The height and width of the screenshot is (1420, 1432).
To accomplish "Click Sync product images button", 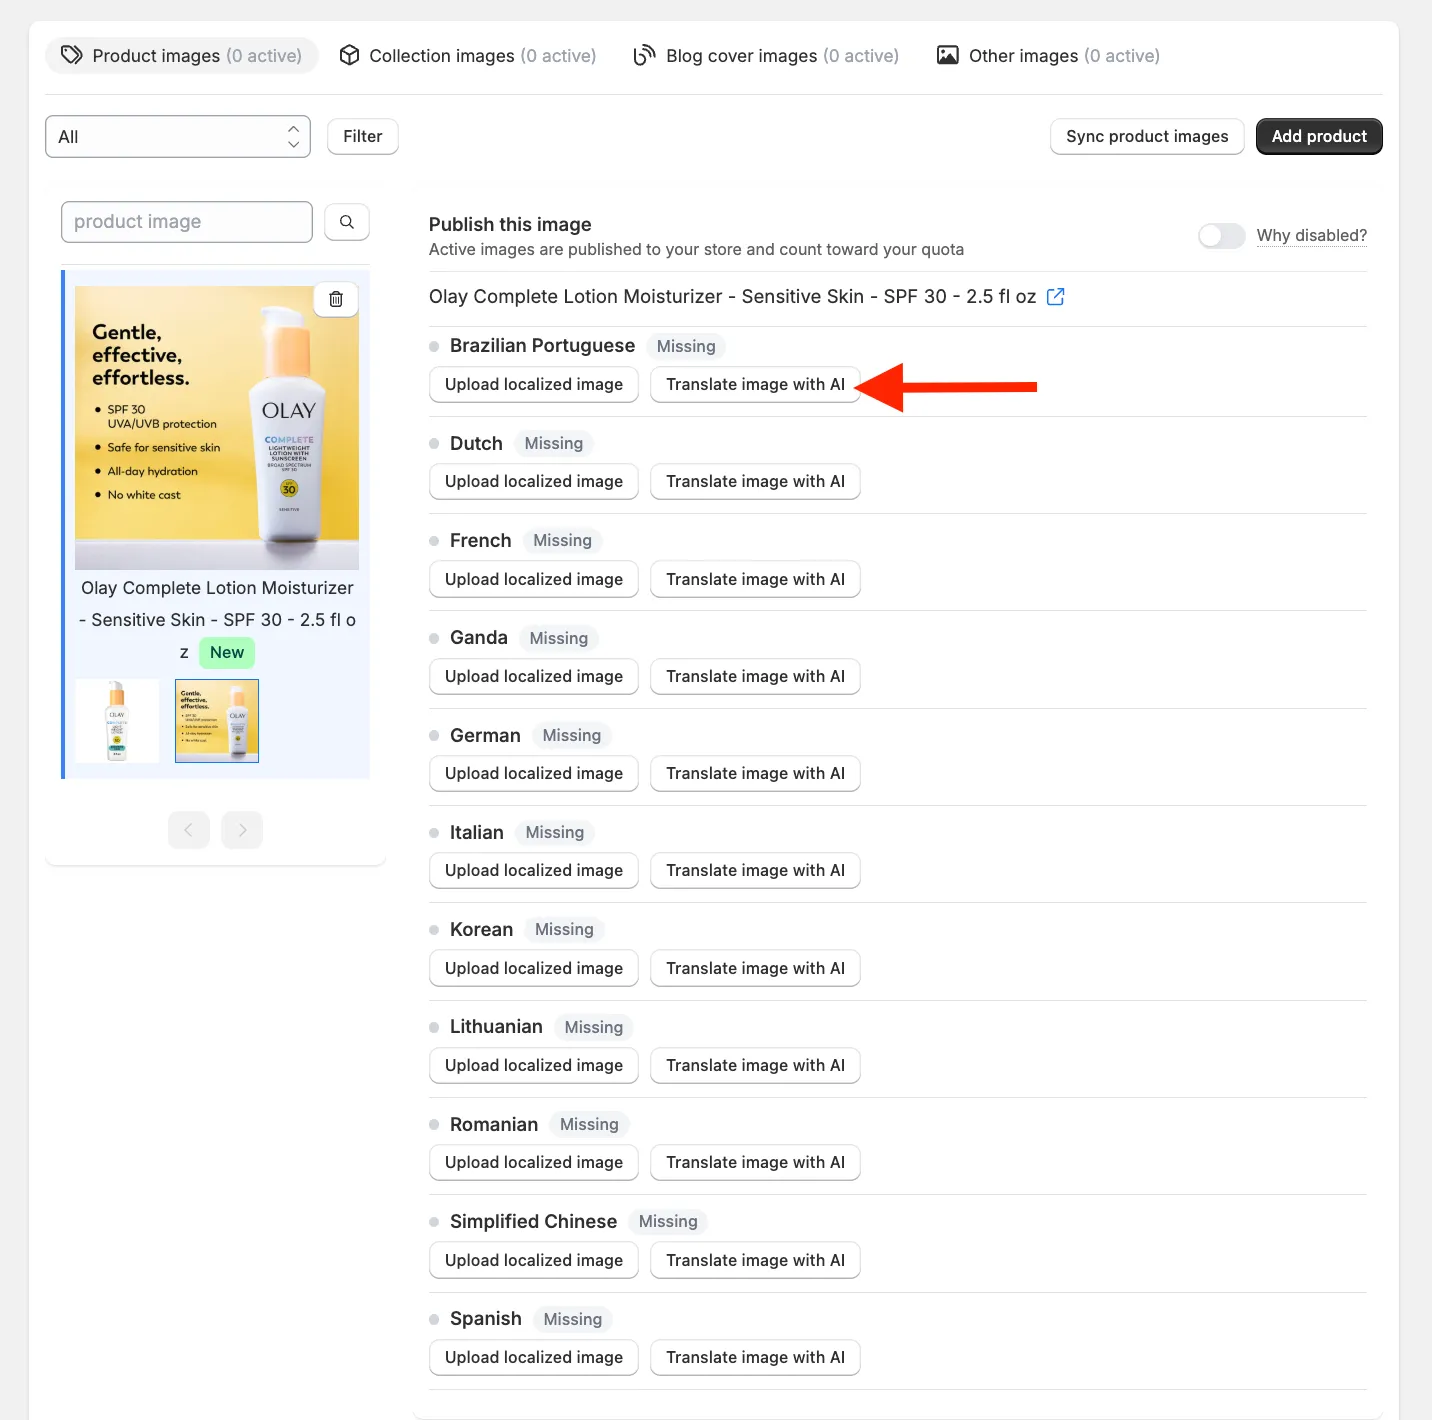I will (1147, 137).
